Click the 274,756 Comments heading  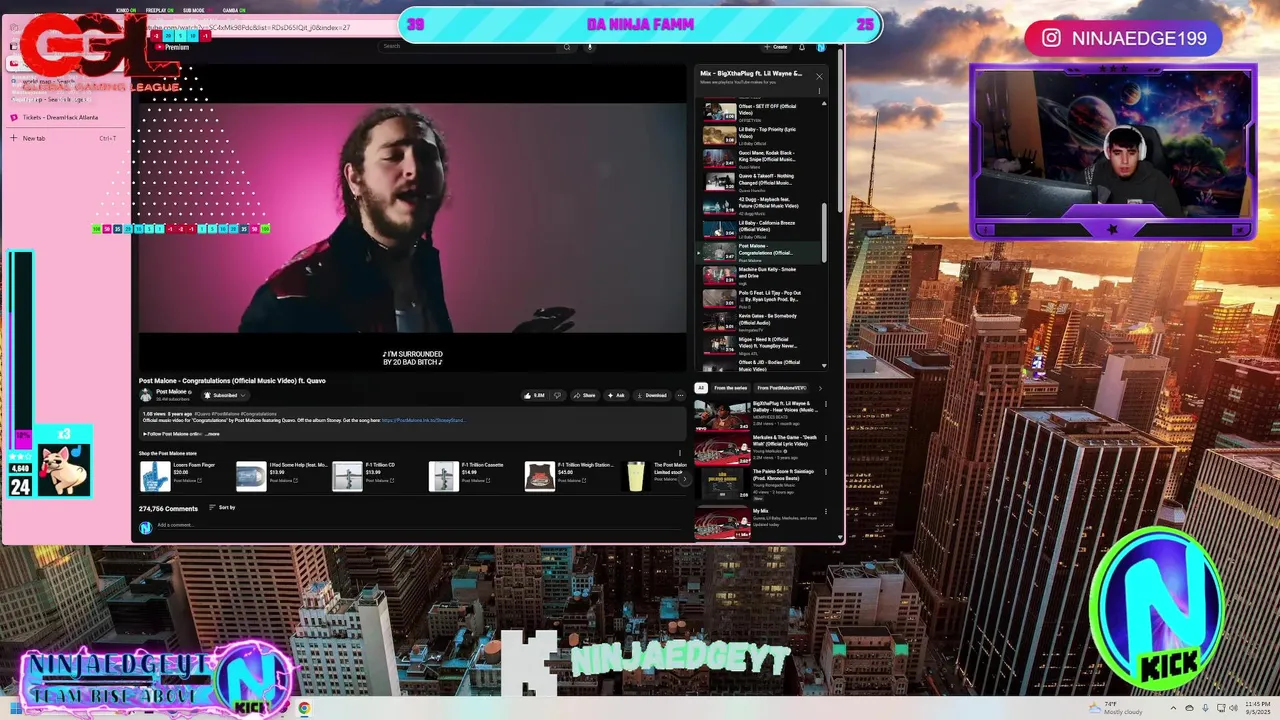(168, 508)
